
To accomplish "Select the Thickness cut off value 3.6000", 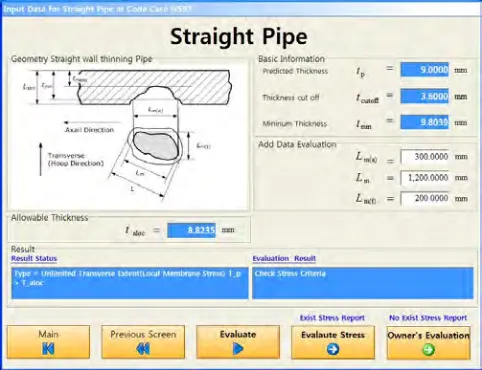I will (x=424, y=96).
